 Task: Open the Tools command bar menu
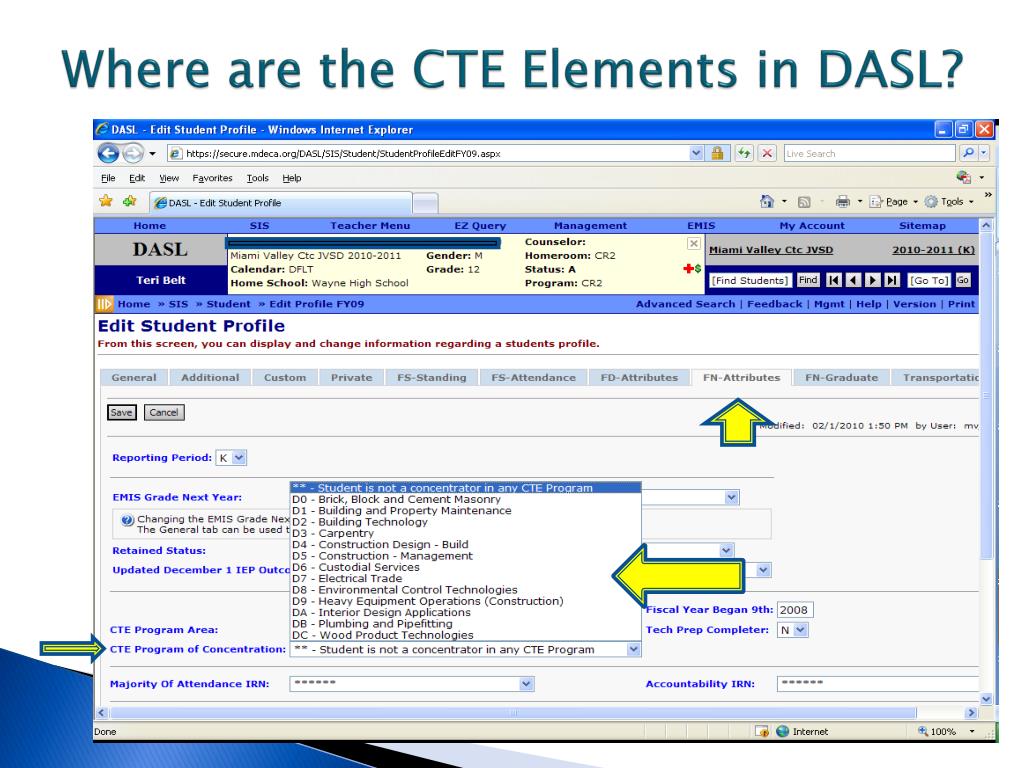coord(950,202)
